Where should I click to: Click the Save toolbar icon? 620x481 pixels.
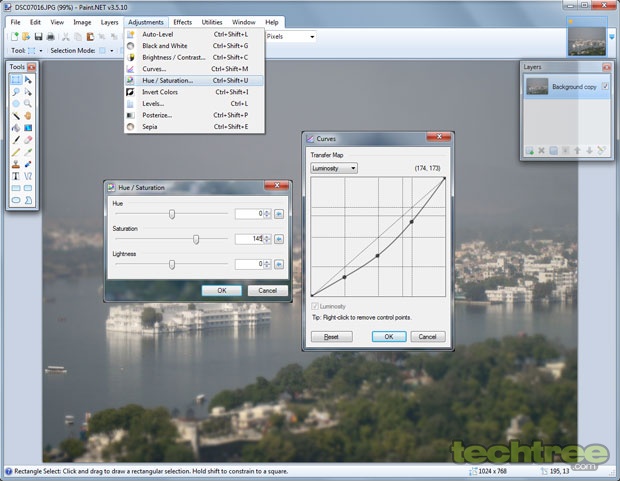click(38, 37)
